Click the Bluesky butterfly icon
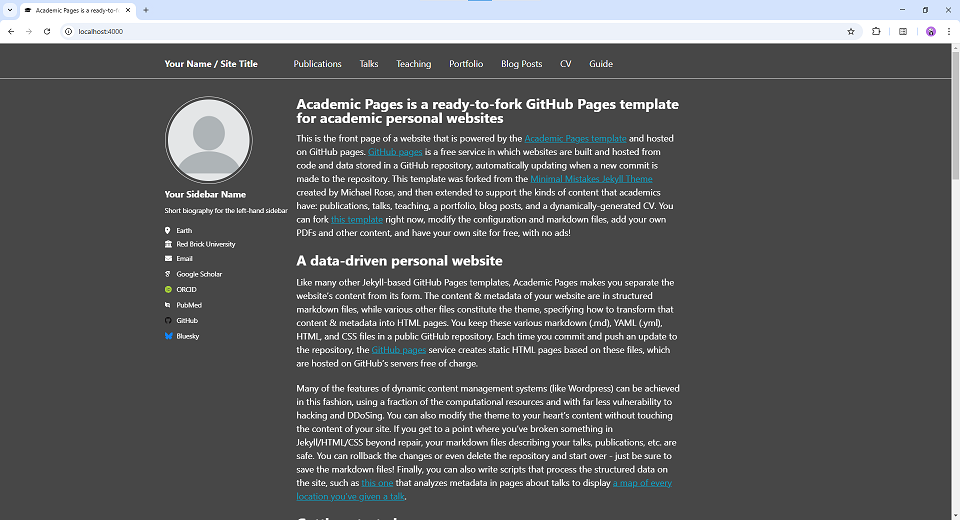Screen dimensions: 960x520 (168, 336)
